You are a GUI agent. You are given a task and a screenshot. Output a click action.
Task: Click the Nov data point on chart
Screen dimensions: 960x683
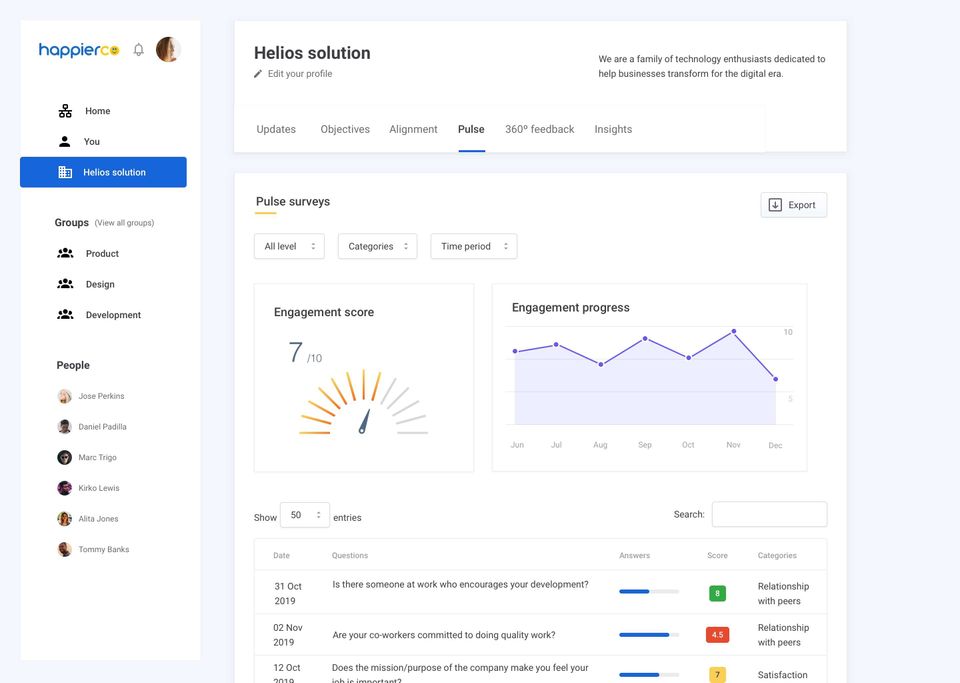click(733, 331)
